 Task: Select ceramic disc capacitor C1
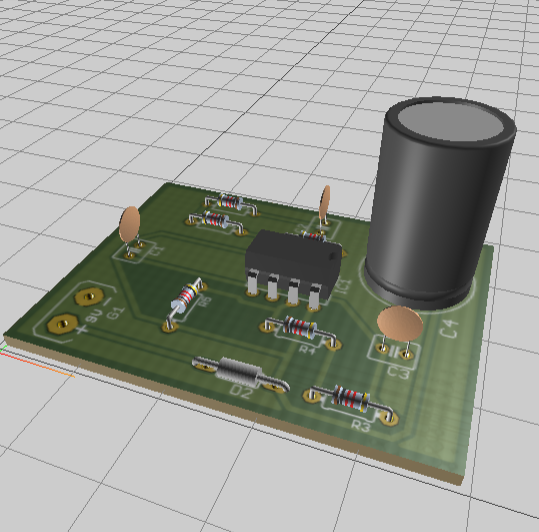click(x=130, y=231)
